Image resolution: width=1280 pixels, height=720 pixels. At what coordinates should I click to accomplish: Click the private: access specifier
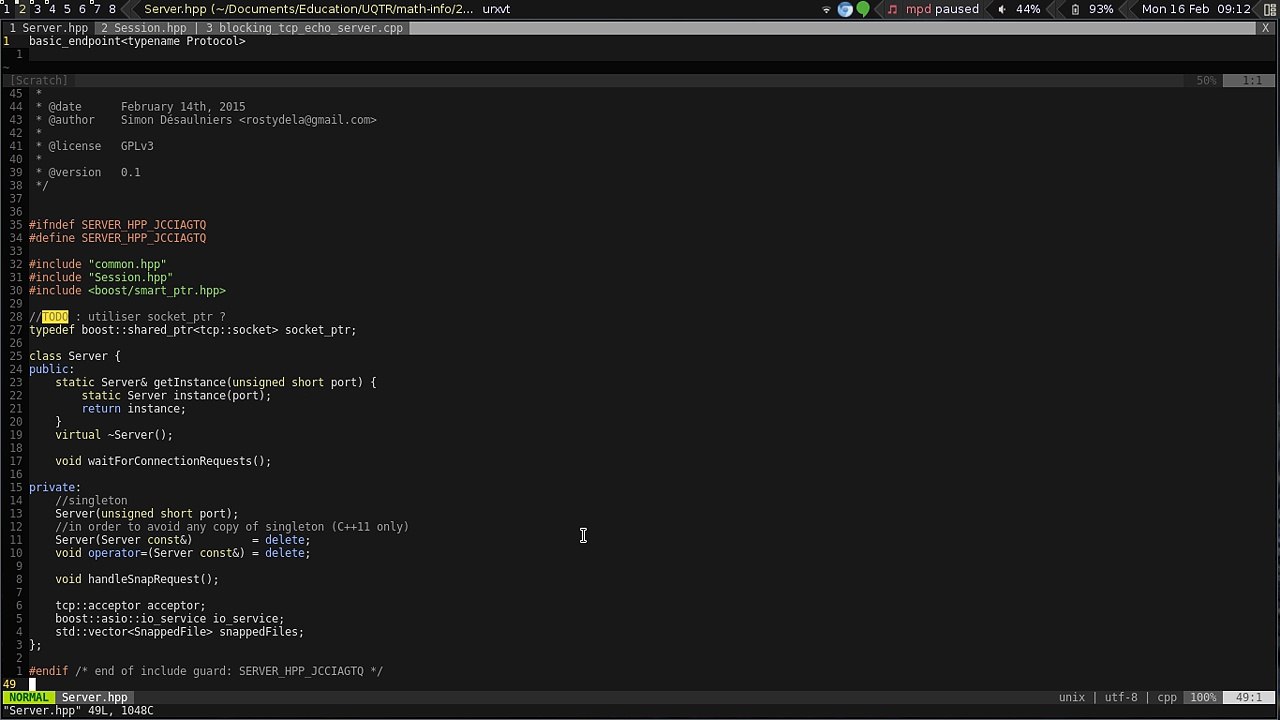coord(54,487)
